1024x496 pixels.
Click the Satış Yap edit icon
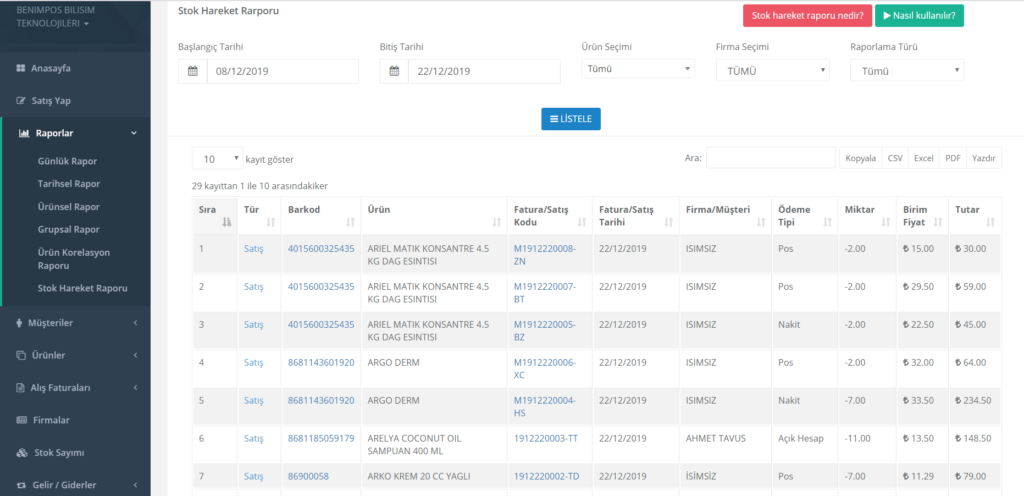click(20, 101)
